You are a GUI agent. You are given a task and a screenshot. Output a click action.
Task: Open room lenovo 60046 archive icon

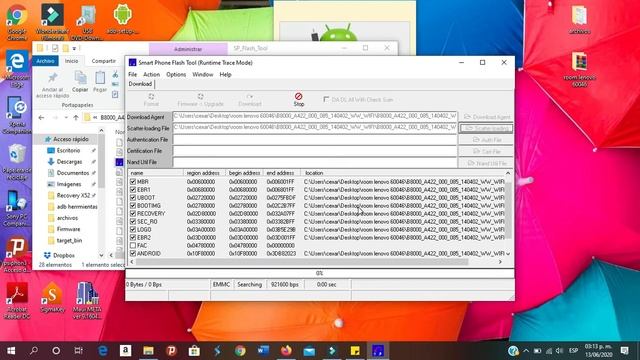coord(580,69)
